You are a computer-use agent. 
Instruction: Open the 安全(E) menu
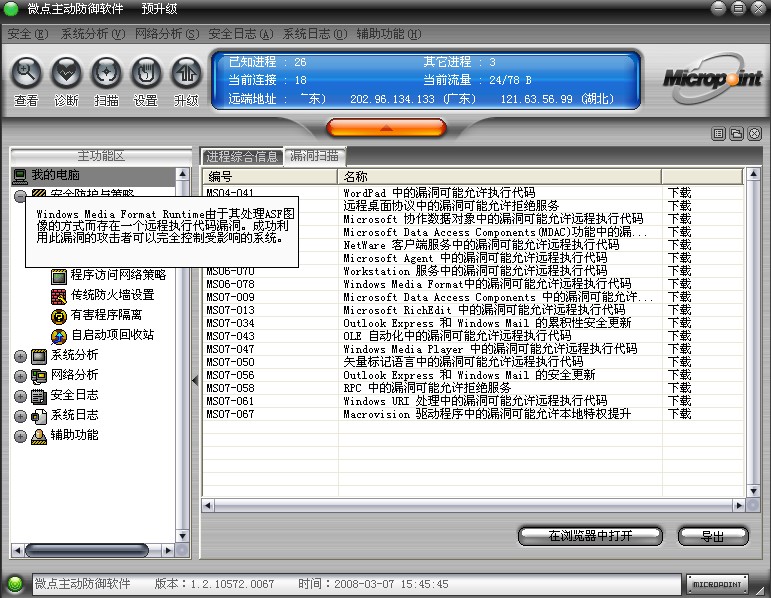(x=28, y=34)
